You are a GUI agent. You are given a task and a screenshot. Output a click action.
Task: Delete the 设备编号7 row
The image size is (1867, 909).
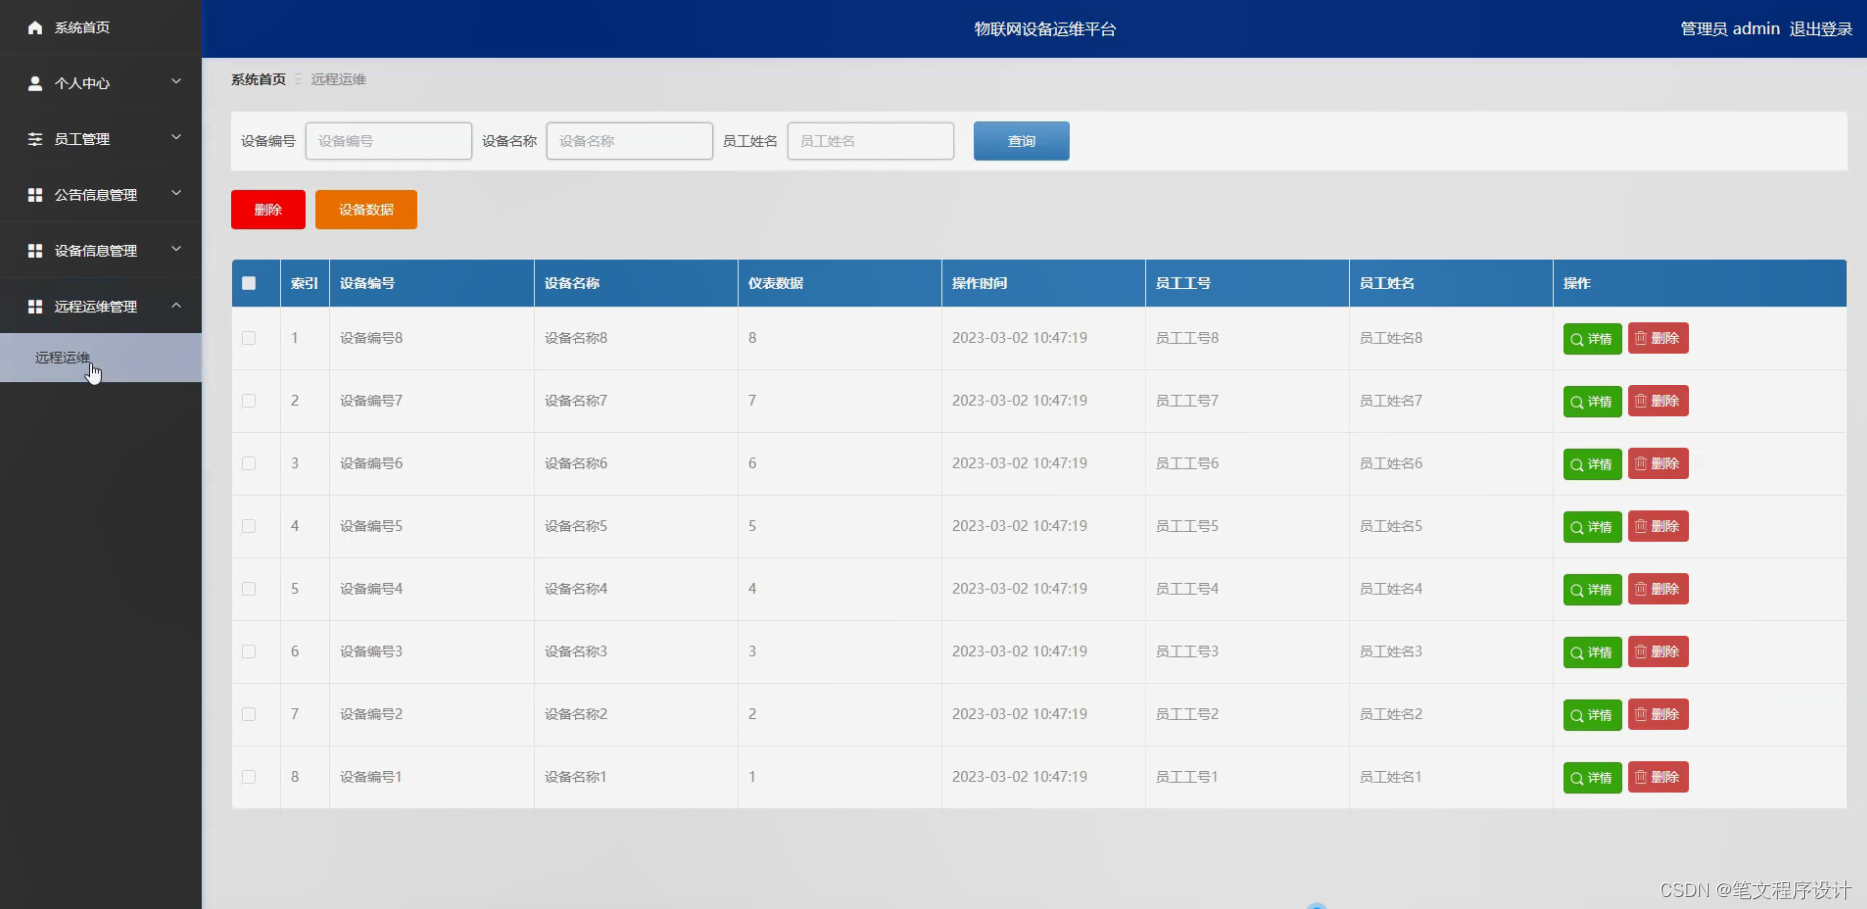(x=1658, y=401)
